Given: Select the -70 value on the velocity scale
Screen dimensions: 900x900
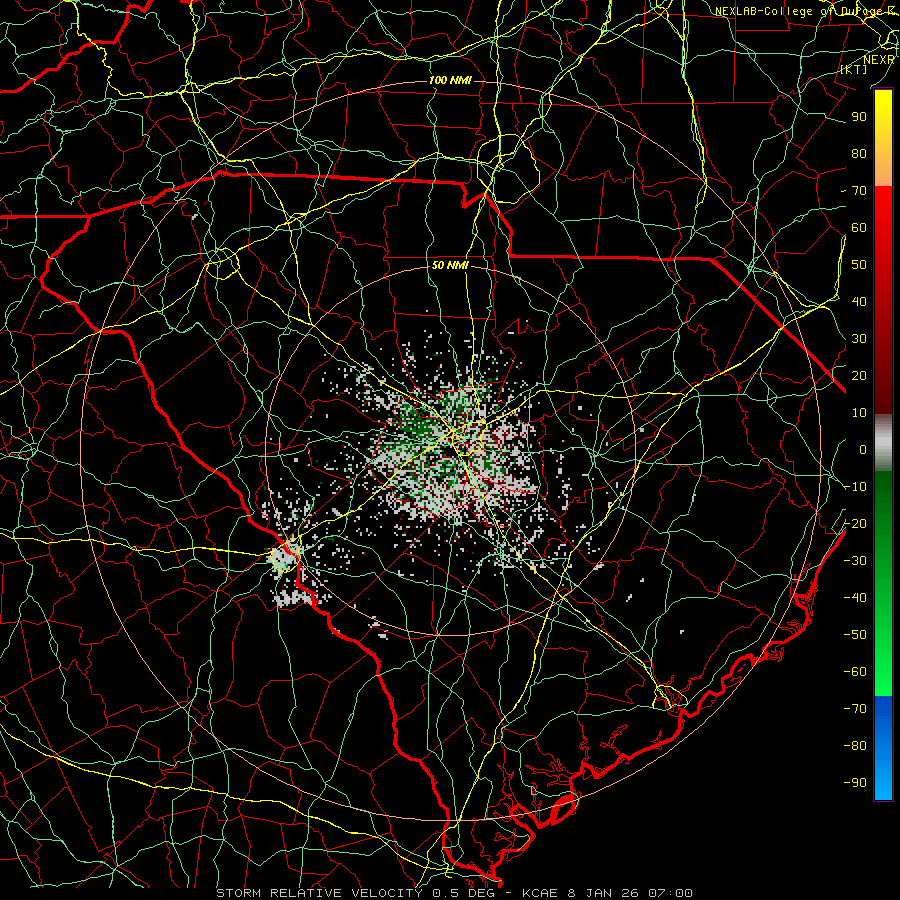Looking at the screenshot, I should (x=855, y=709).
